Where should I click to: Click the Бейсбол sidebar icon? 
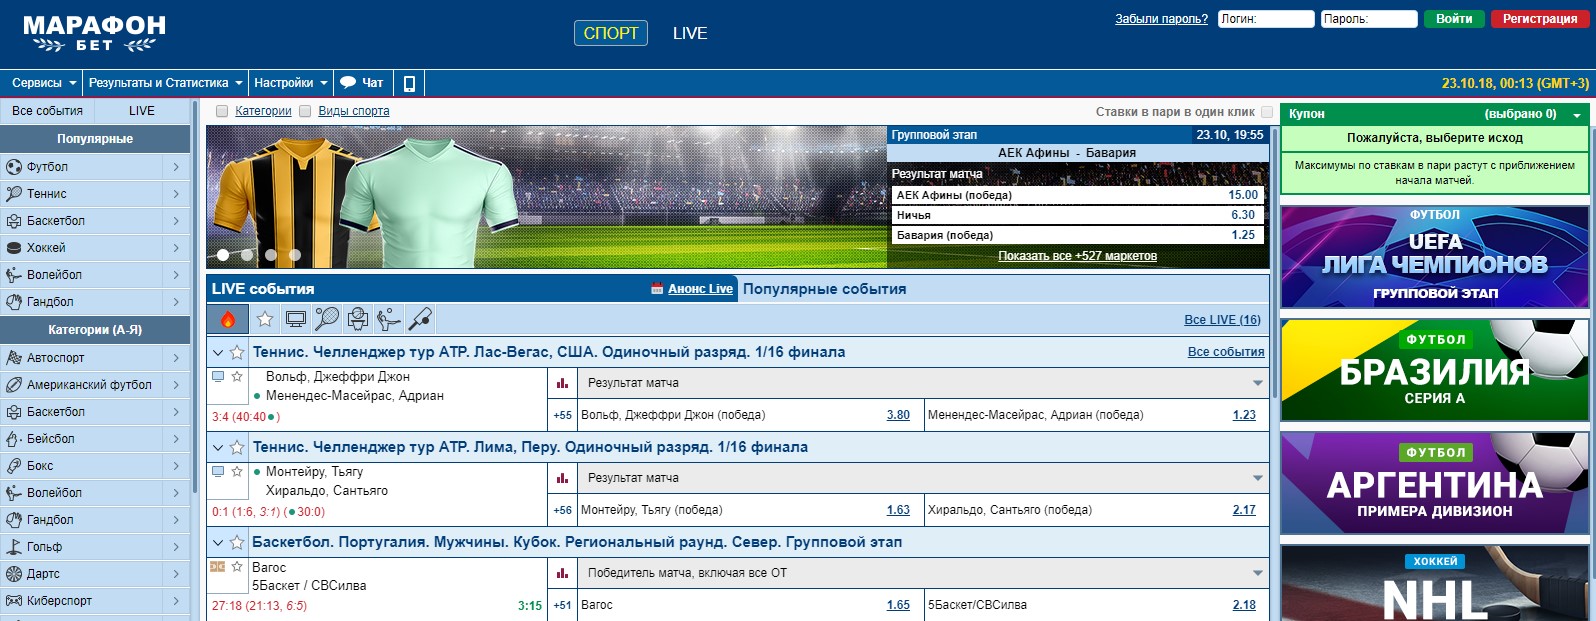tap(14, 439)
